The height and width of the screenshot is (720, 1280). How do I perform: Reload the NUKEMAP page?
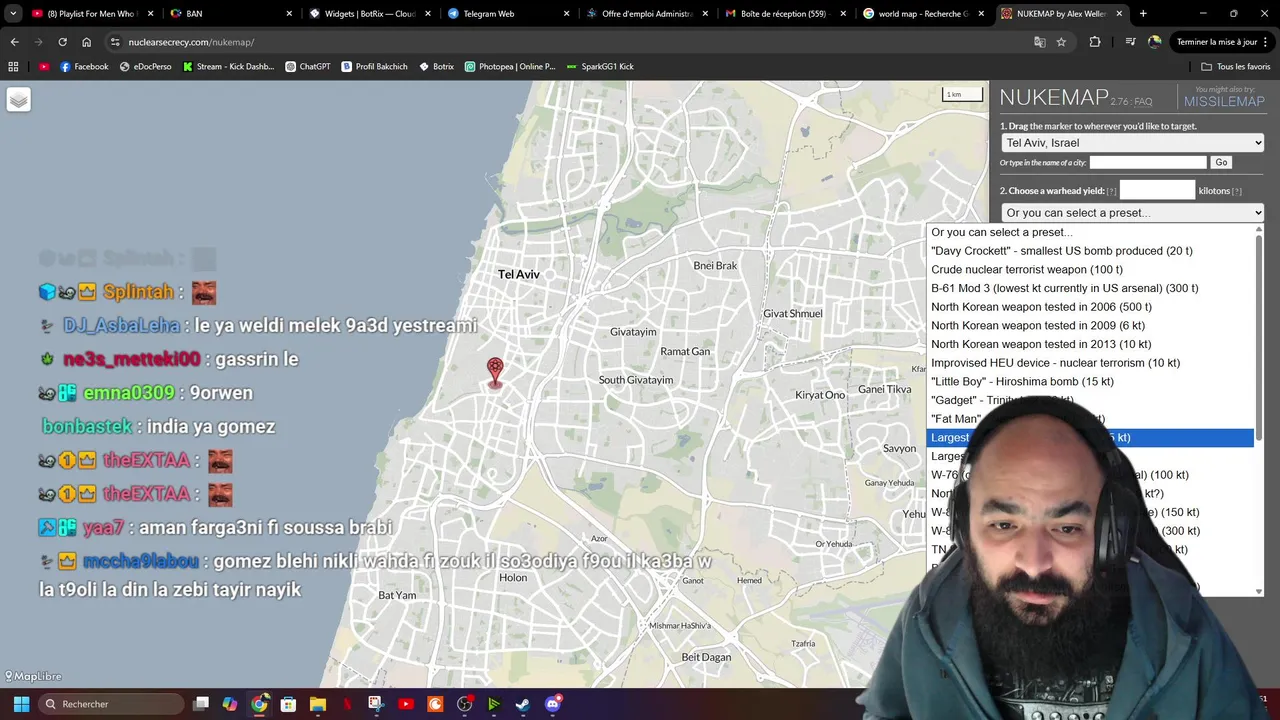[62, 42]
